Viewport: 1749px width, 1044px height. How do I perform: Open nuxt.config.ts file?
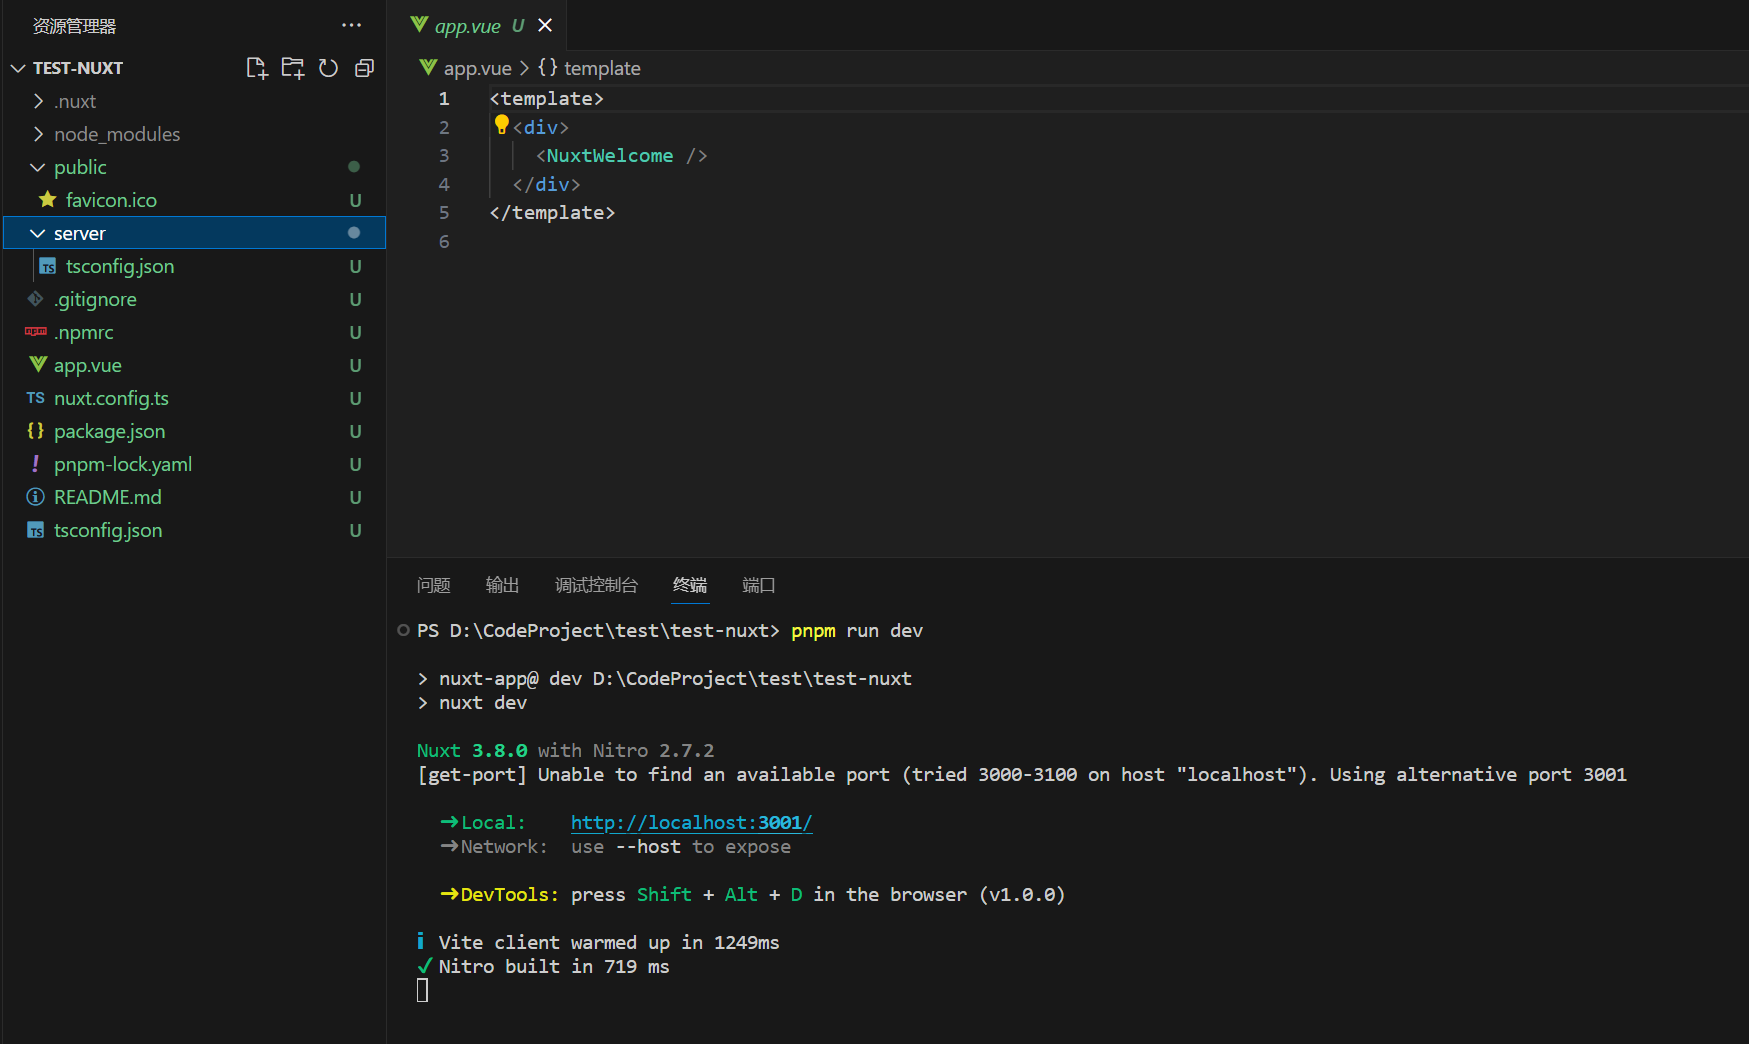111,398
